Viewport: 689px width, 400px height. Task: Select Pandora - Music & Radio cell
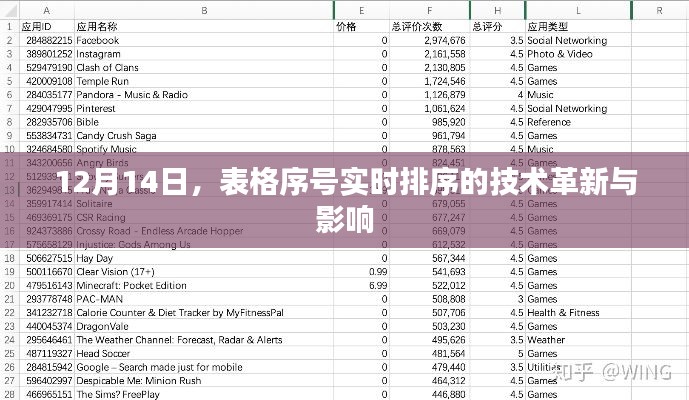point(204,95)
